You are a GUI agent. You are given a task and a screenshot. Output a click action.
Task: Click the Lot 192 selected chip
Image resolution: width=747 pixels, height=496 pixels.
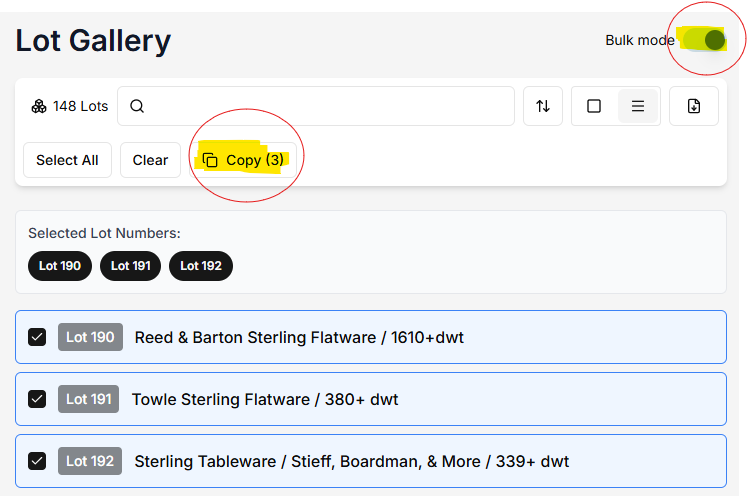tap(201, 266)
